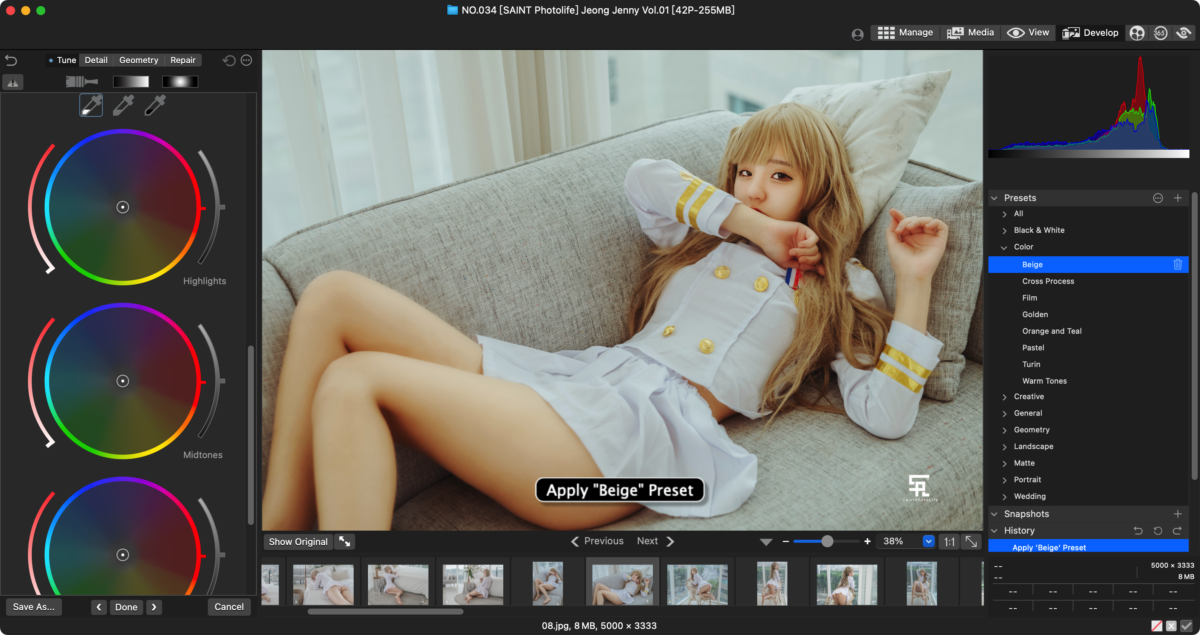Switch to Media mode
The image size is (1200, 635).
(970, 33)
